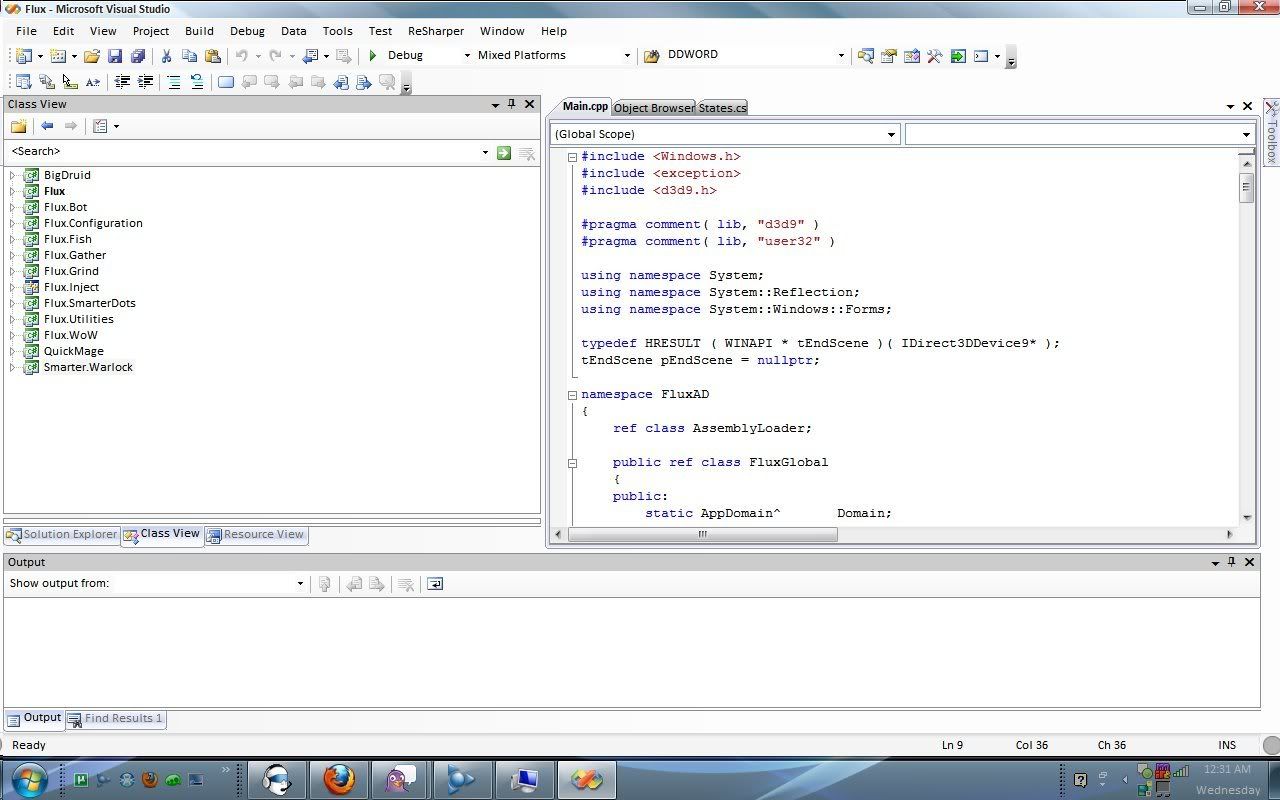Open Solution Explorer toolbar icon
The image size is (1280, 800).
[x=865, y=56]
